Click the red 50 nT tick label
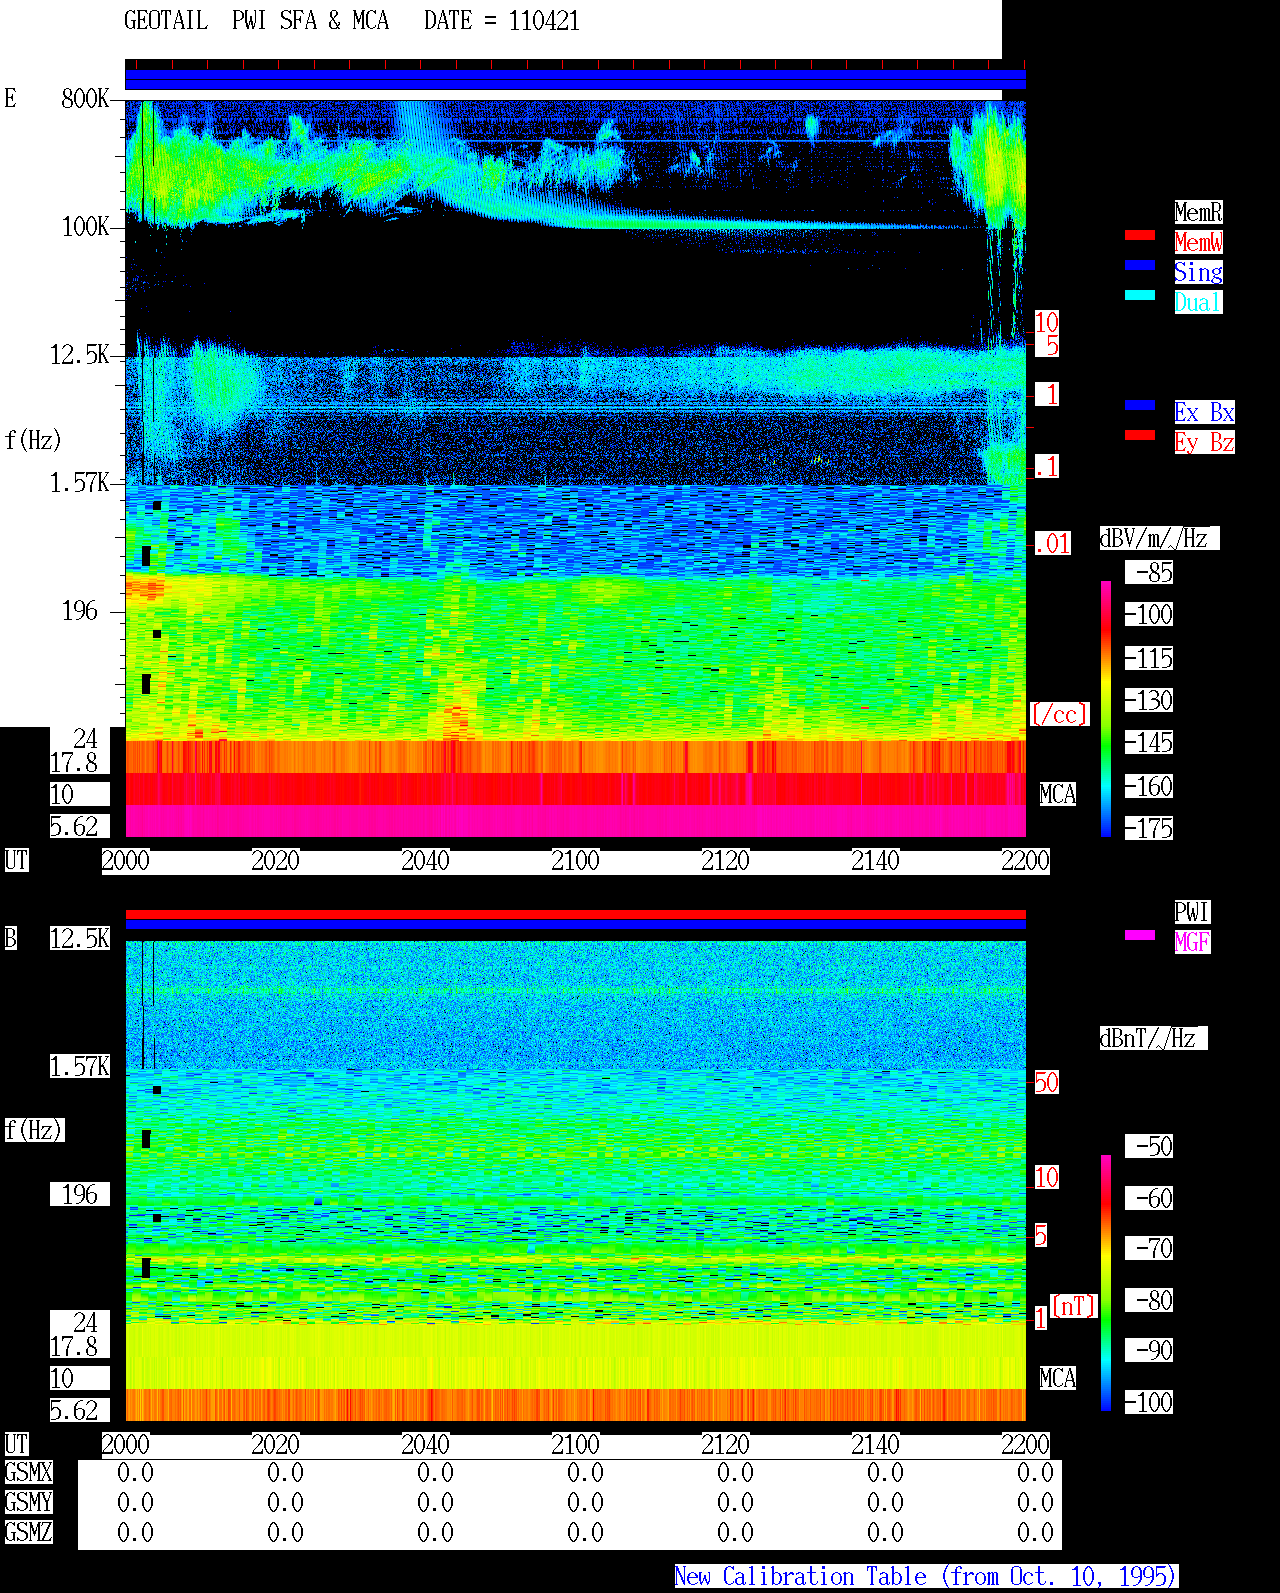This screenshot has width=1280, height=1593. tap(1046, 1082)
